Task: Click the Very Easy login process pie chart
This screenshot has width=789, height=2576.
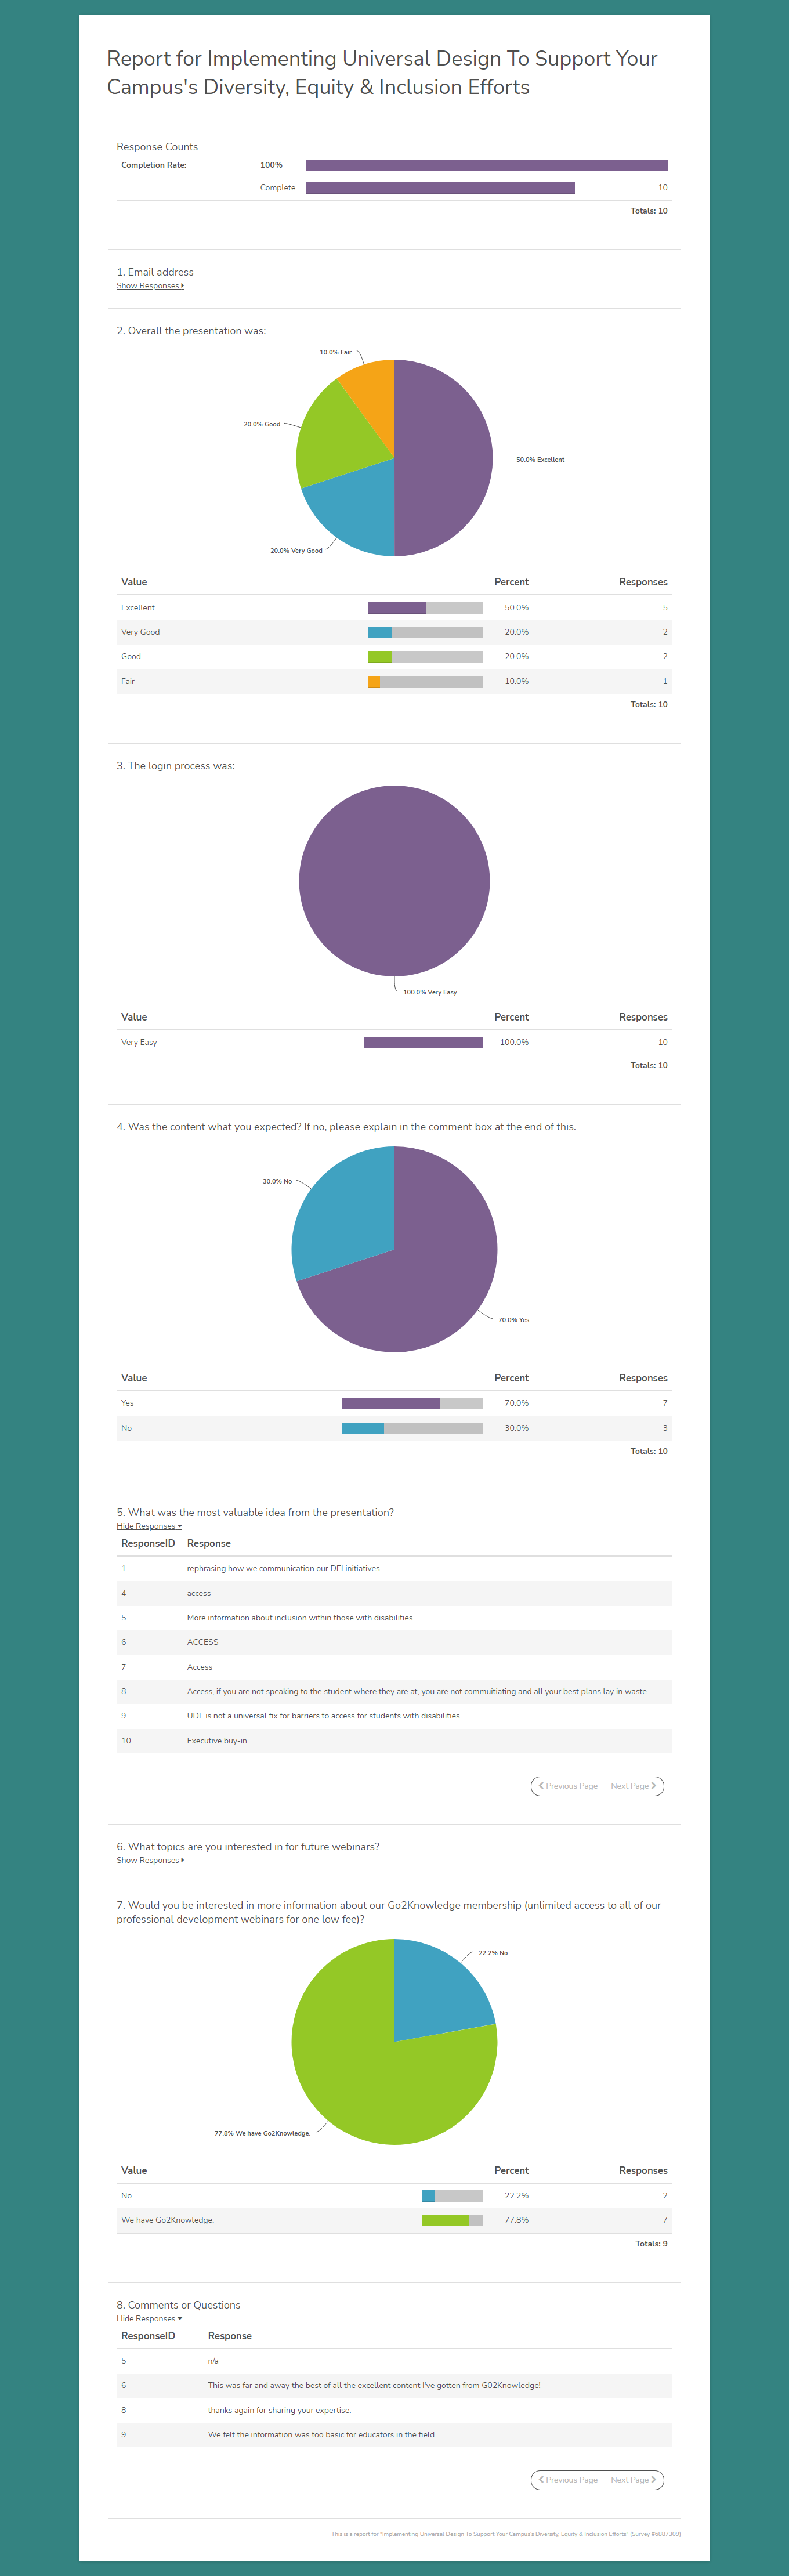Action: 394,881
